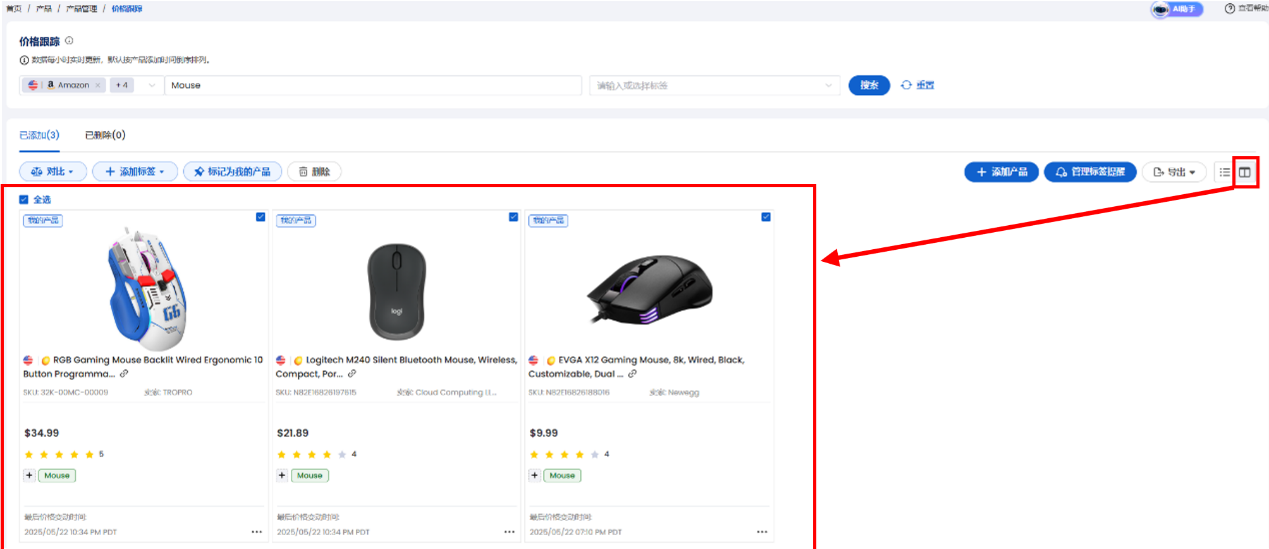Open the Logitech M240 Silent Bluetooth title
The image size is (1269, 549).
pyautogui.click(x=397, y=367)
